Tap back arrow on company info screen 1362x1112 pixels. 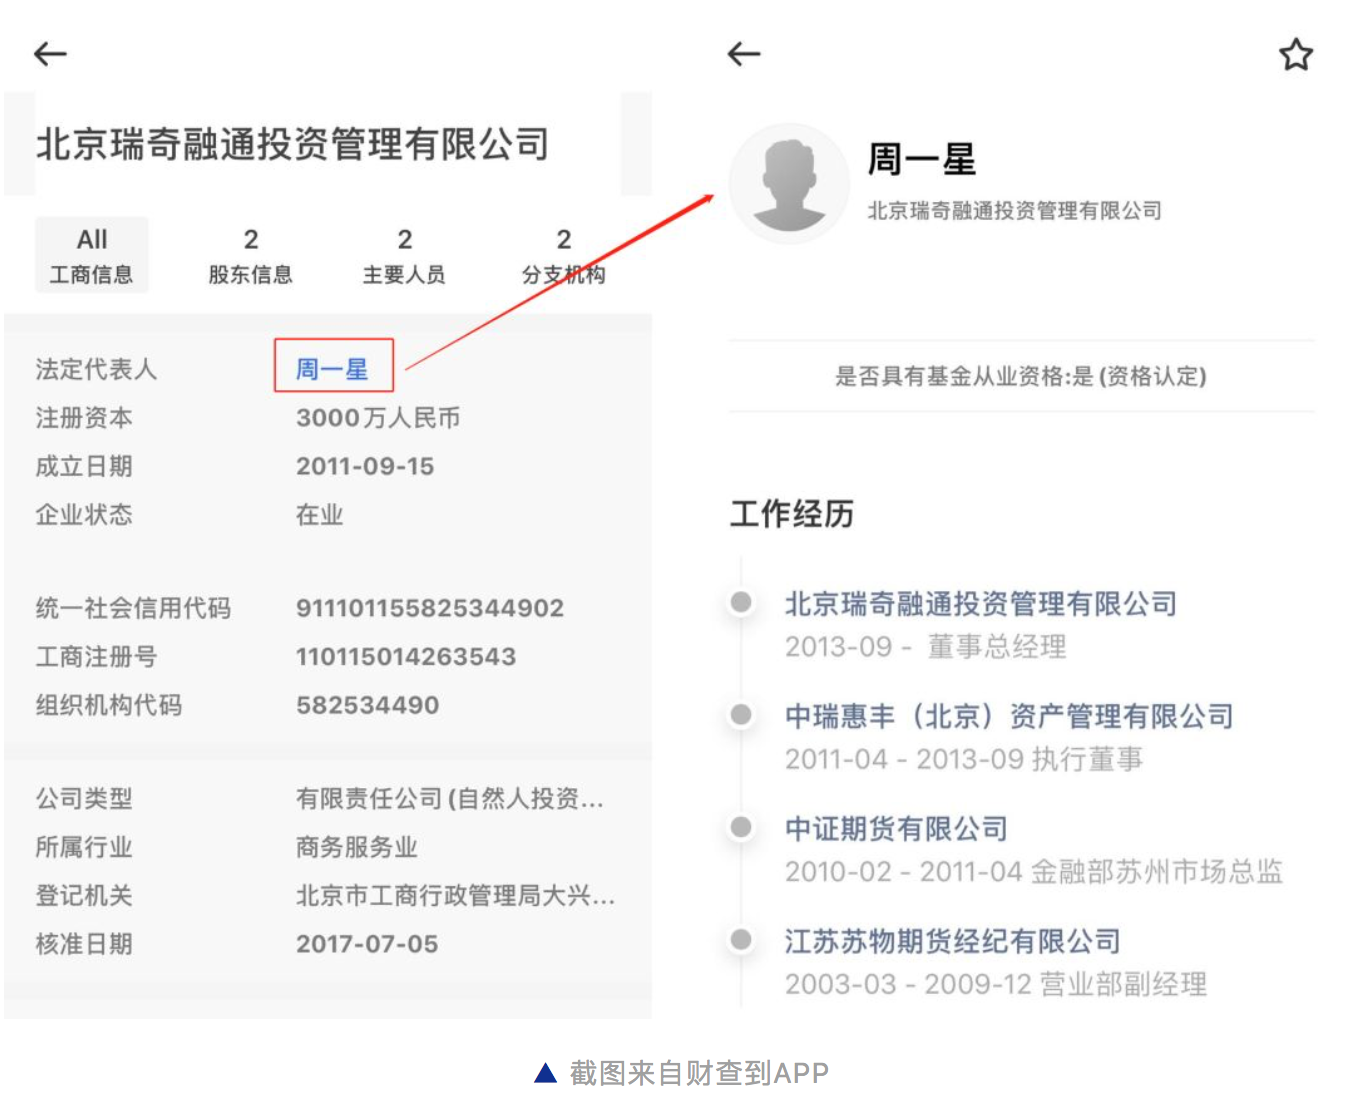[50, 54]
